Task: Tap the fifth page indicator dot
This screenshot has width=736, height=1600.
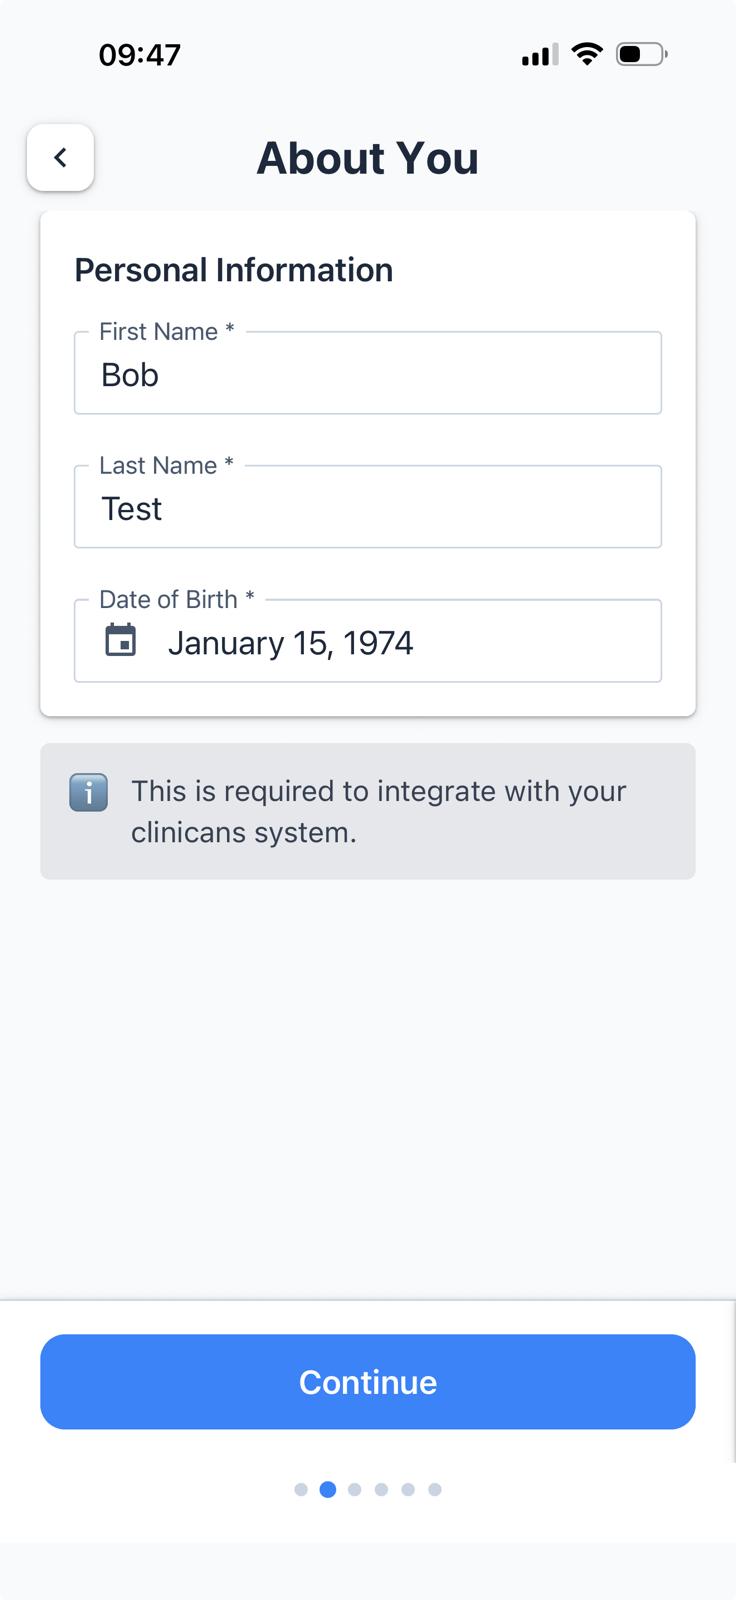Action: point(408,1490)
